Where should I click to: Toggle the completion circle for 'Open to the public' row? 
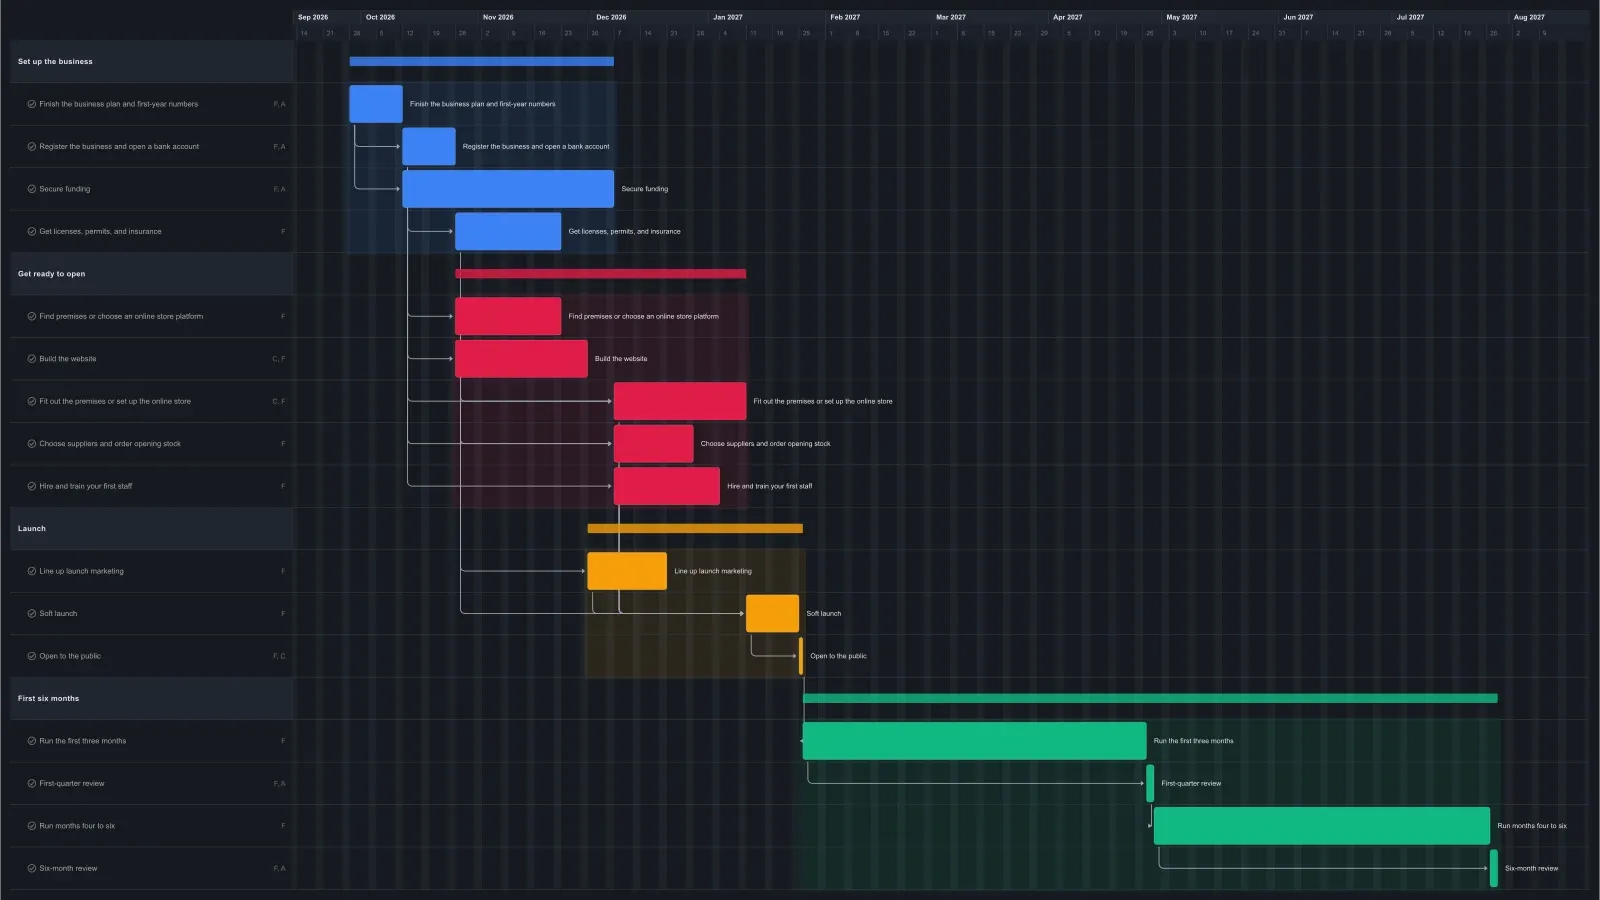coord(31,657)
